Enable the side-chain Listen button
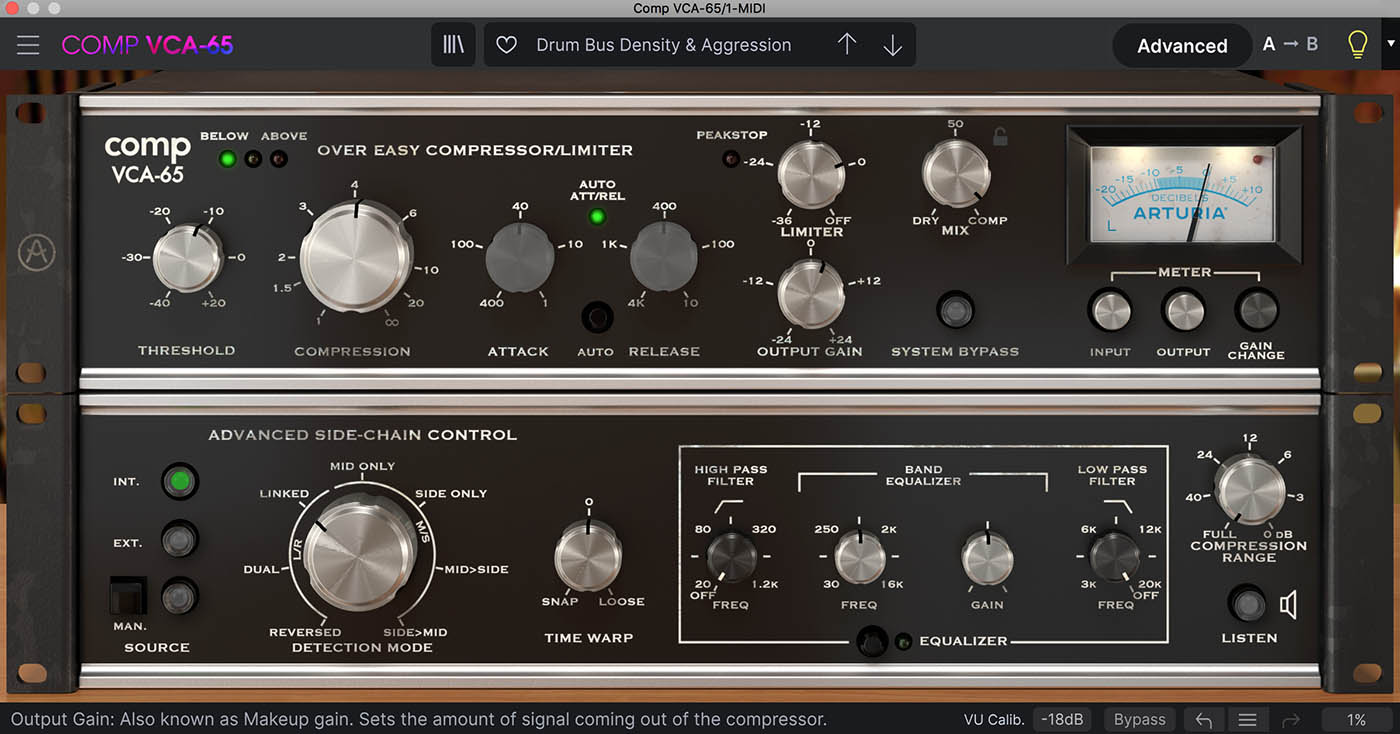1400x734 pixels. click(1246, 604)
